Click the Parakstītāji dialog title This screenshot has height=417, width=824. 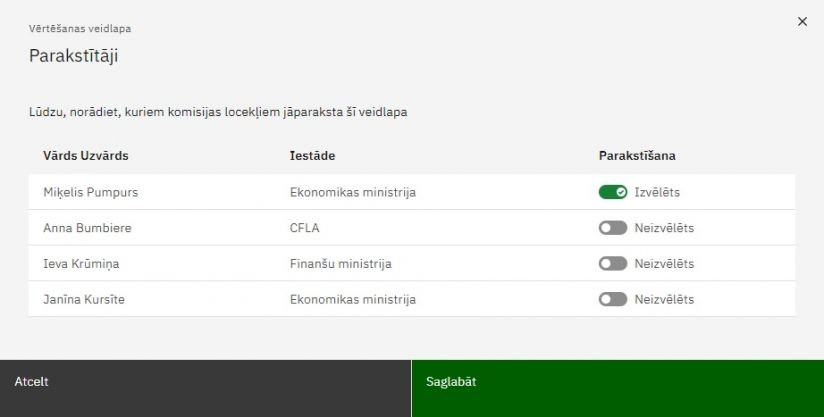click(74, 56)
